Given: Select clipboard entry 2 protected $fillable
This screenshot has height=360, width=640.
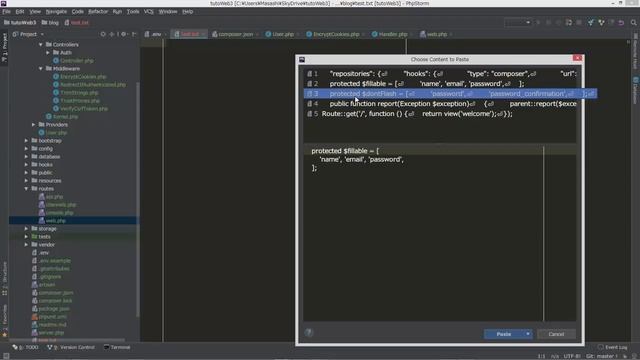Looking at the screenshot, I should pos(440,84).
